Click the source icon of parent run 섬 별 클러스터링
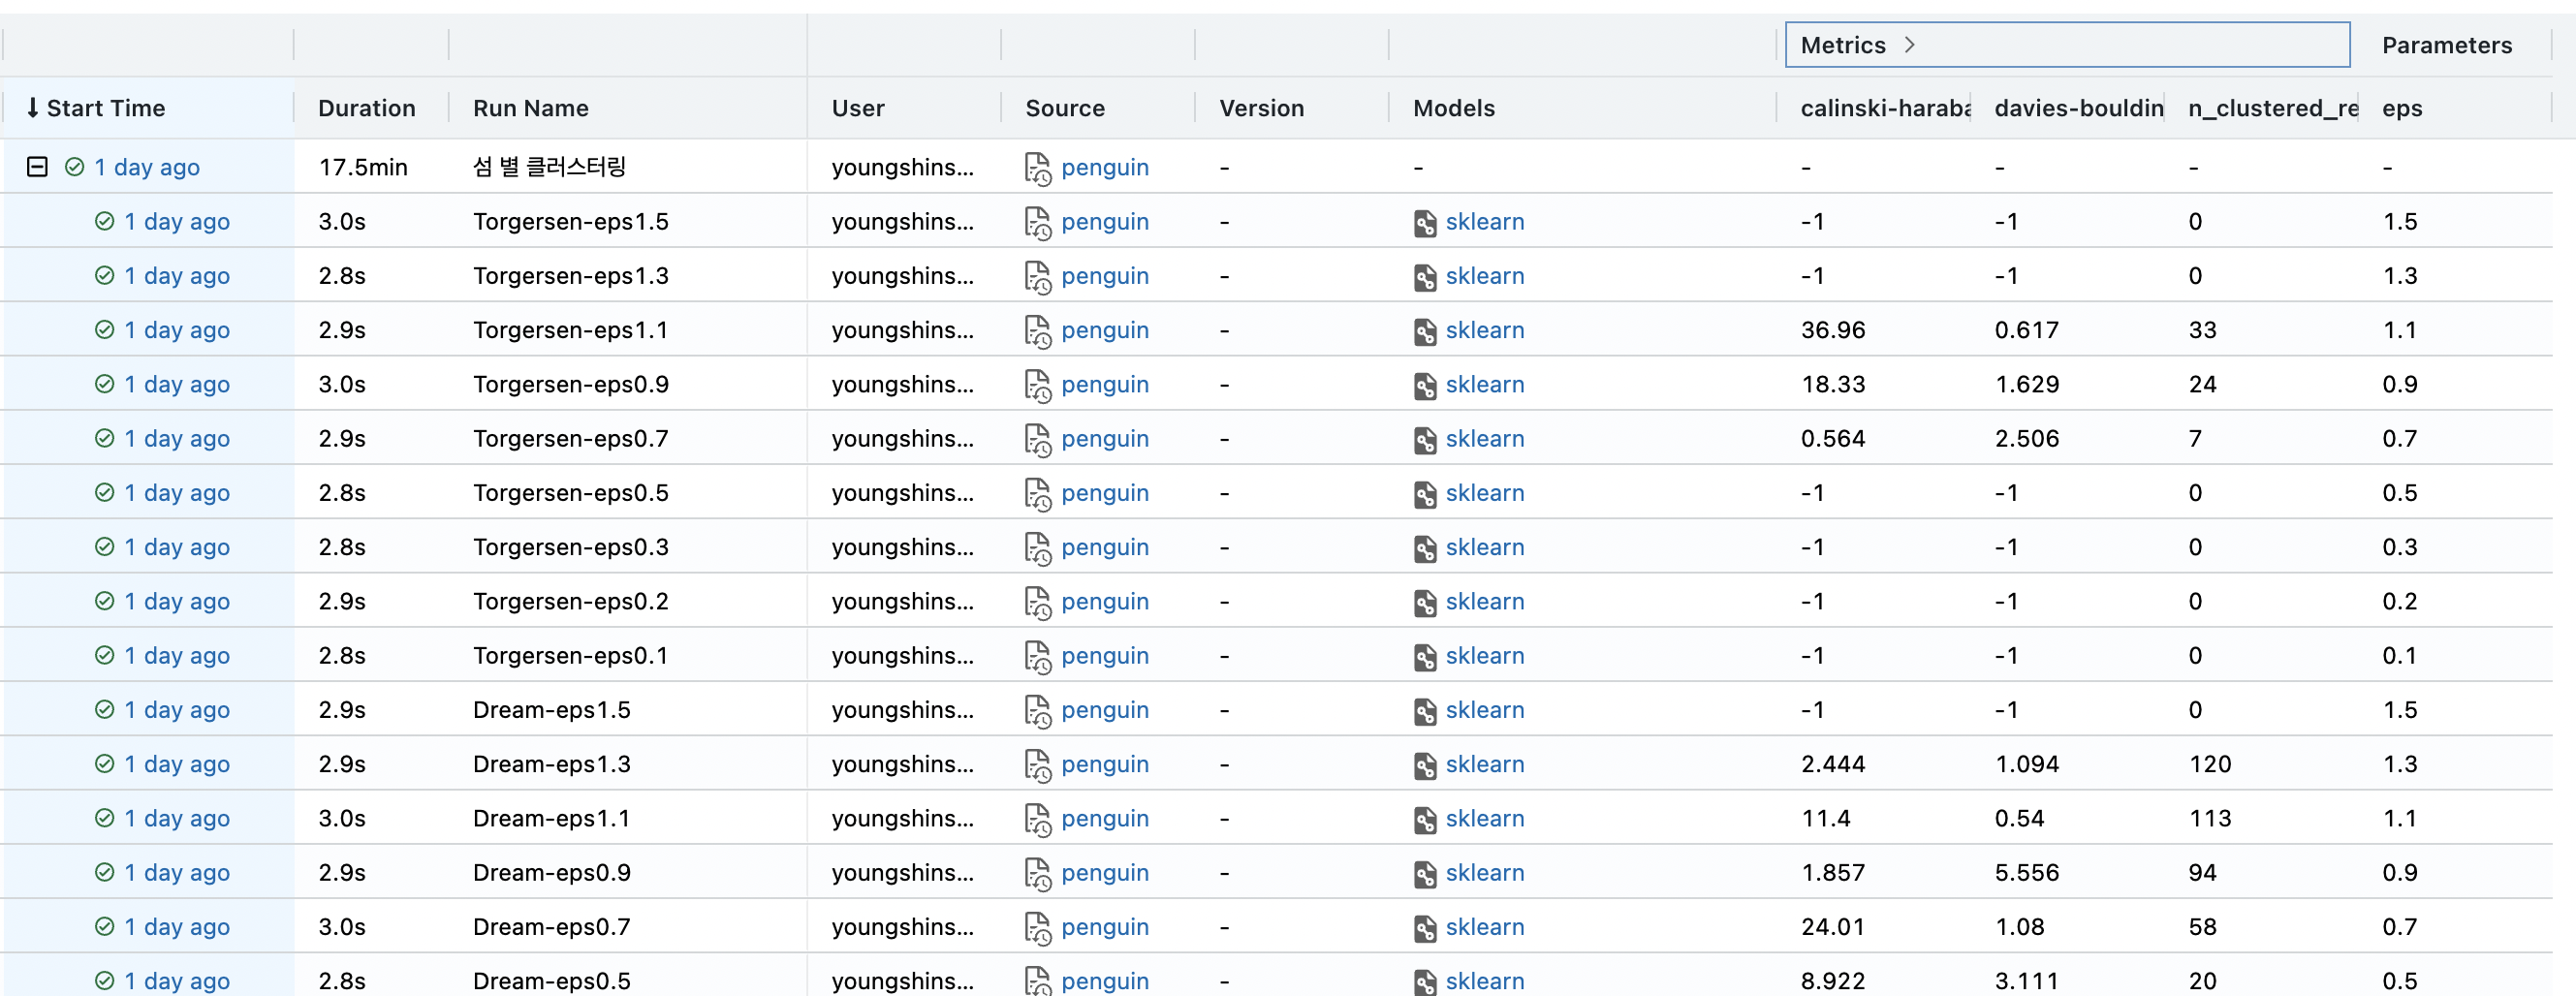The width and height of the screenshot is (2576, 996). tap(1037, 168)
